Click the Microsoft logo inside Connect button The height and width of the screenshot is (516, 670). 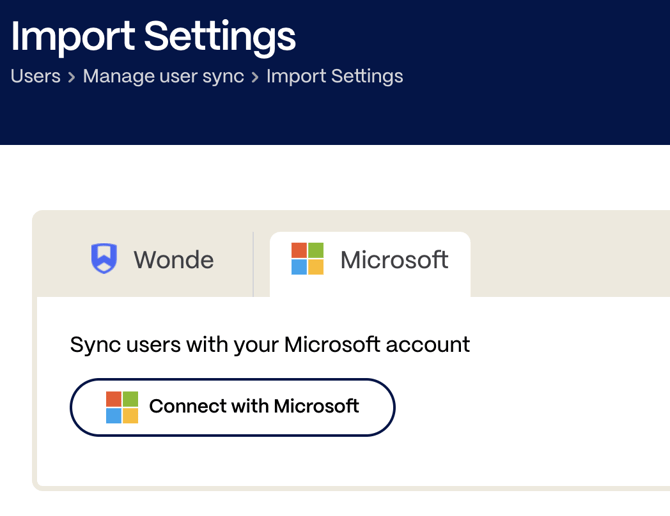point(122,407)
